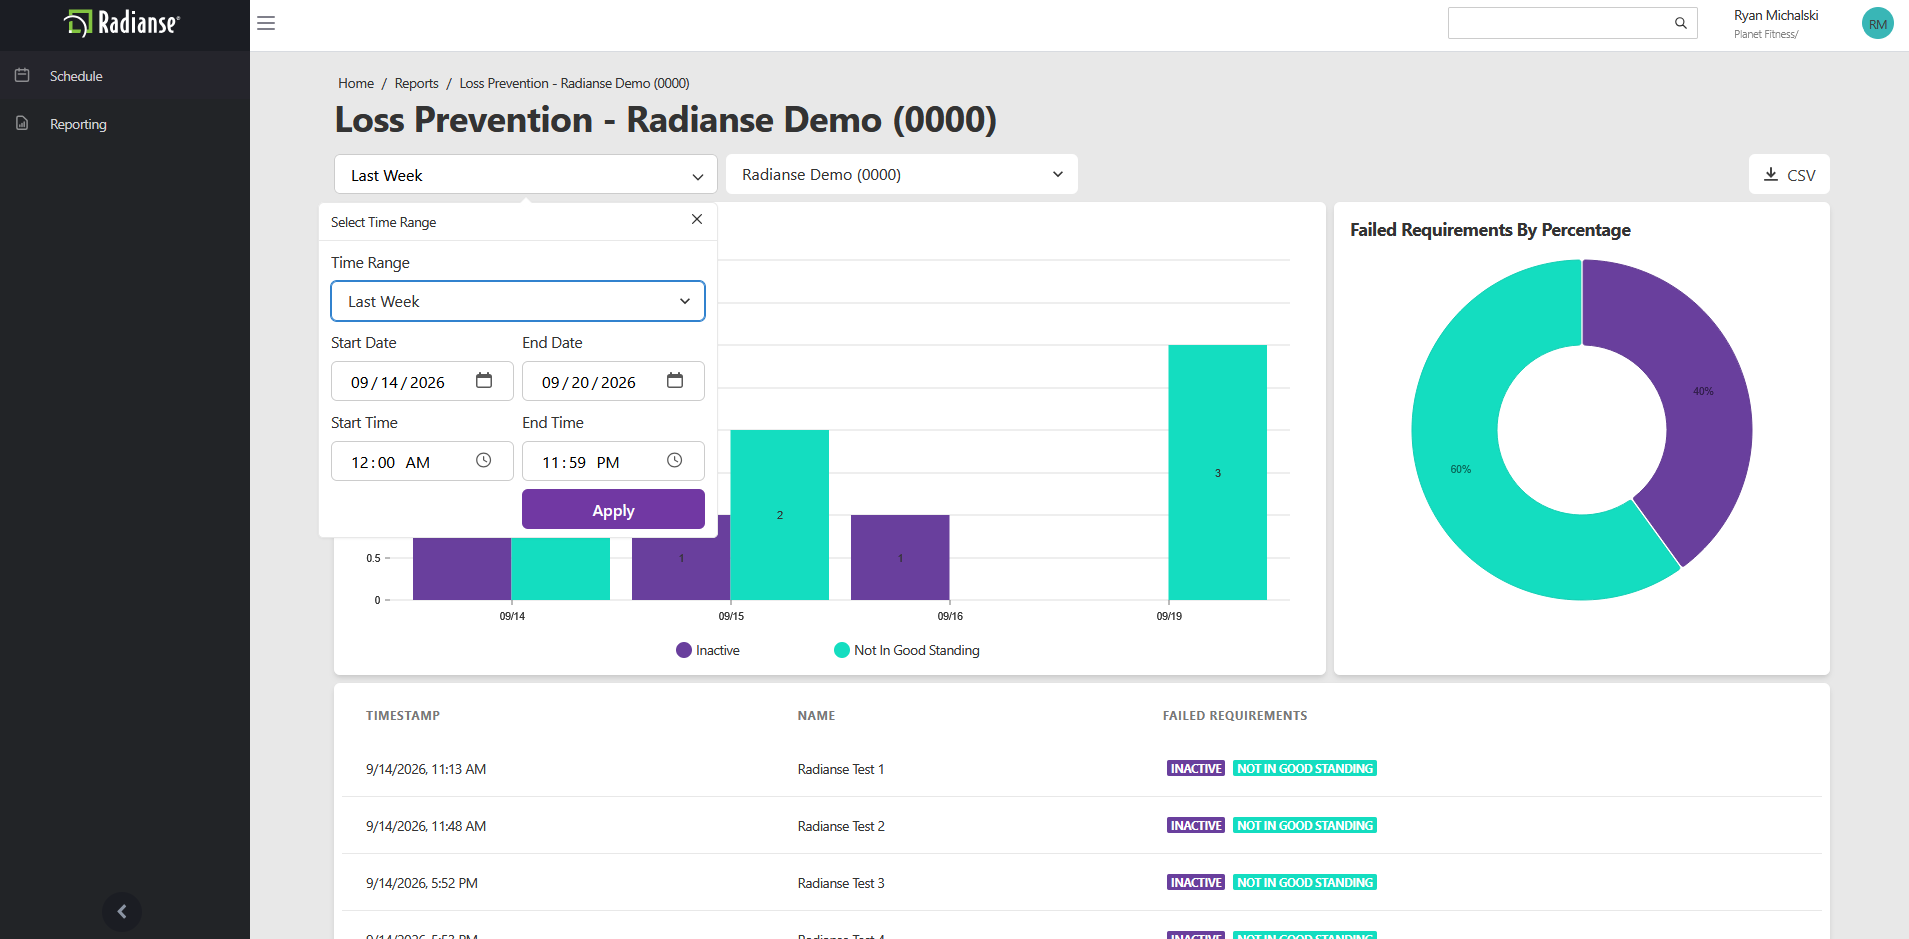Toggle the Inactive legend series

click(x=708, y=650)
